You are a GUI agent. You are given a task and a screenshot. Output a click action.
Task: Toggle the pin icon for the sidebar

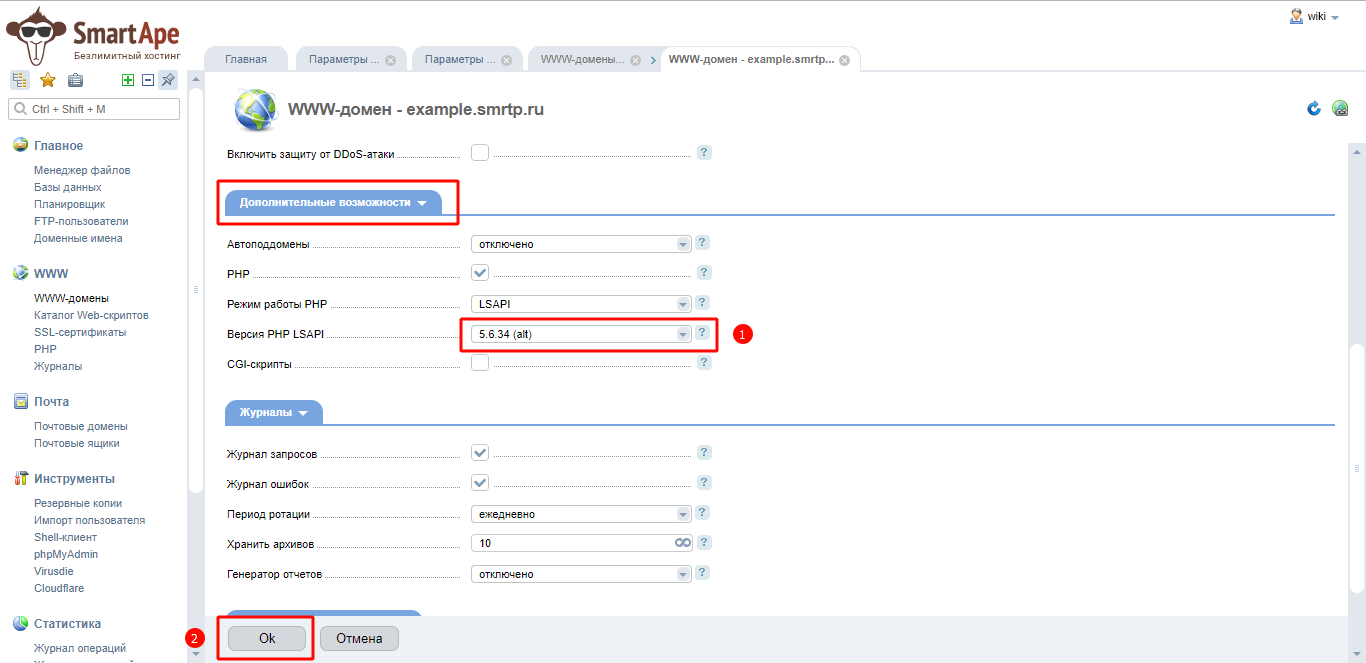click(168, 81)
